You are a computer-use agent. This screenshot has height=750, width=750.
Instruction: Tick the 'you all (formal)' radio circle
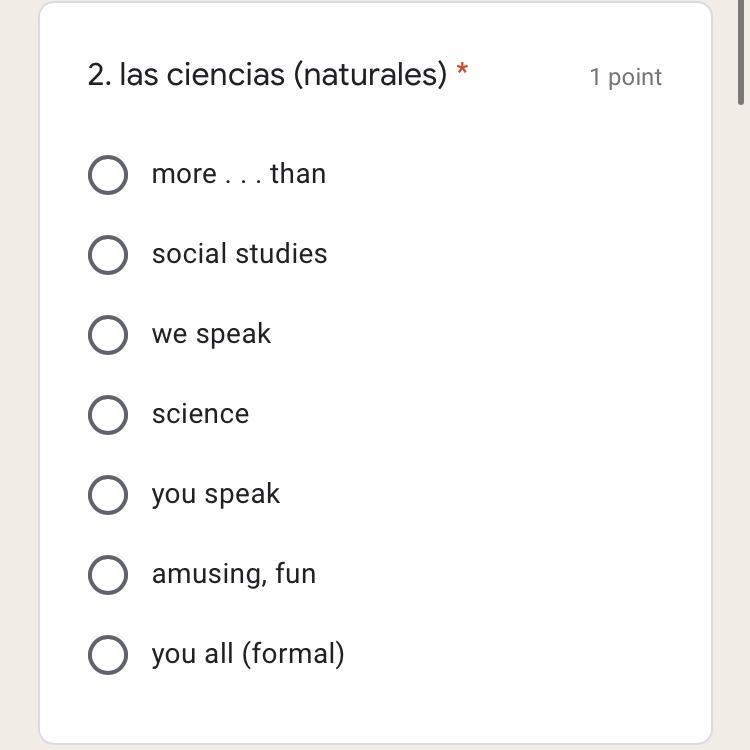[108, 655]
